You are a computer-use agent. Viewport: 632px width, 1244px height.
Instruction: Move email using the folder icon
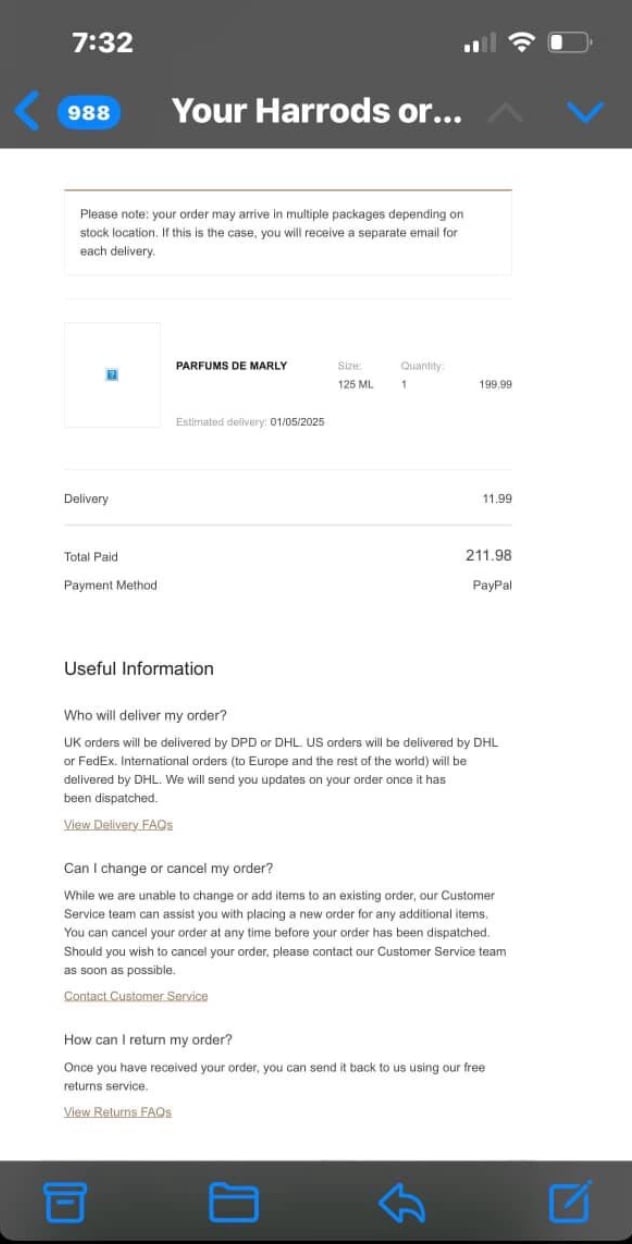233,1202
